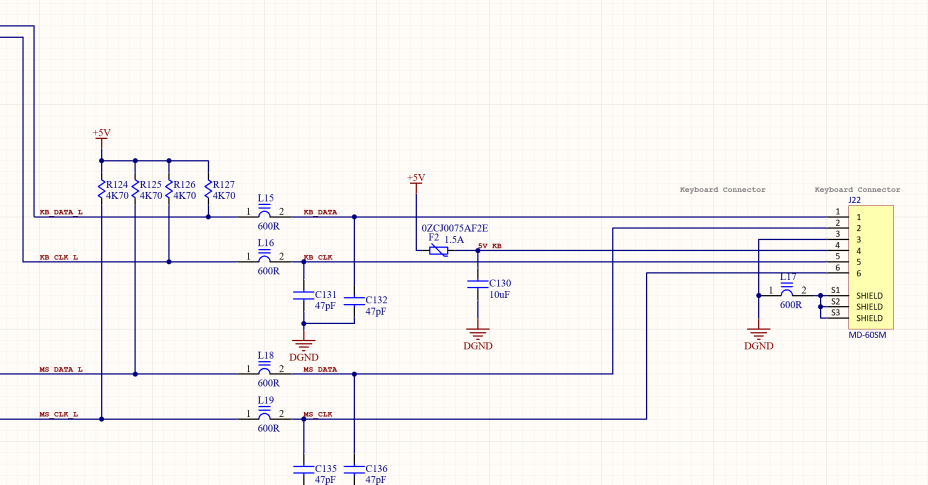Click fuse F2 symbol
The image size is (928, 485).
[438, 251]
